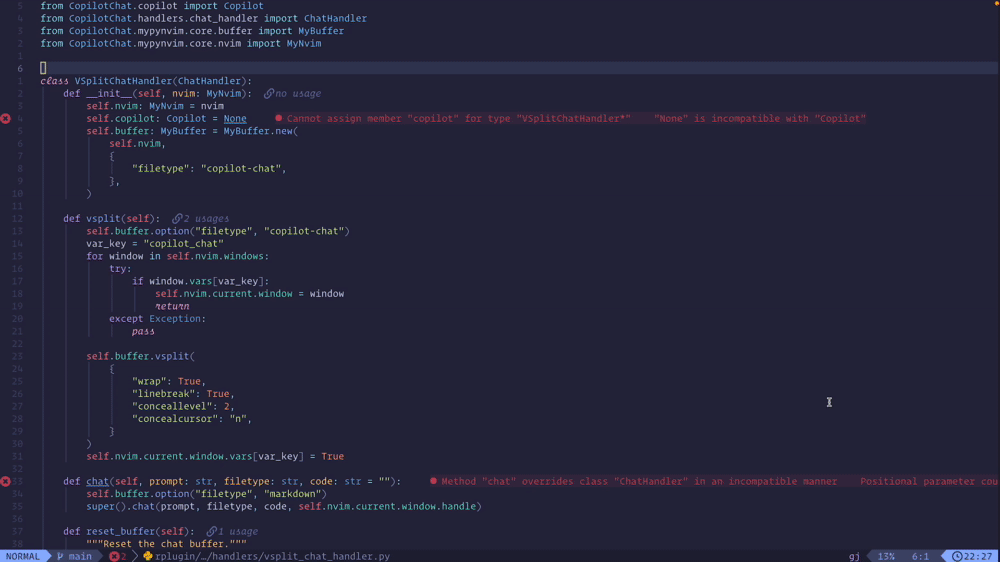Click the block cursor on current line 6

(x=43, y=68)
